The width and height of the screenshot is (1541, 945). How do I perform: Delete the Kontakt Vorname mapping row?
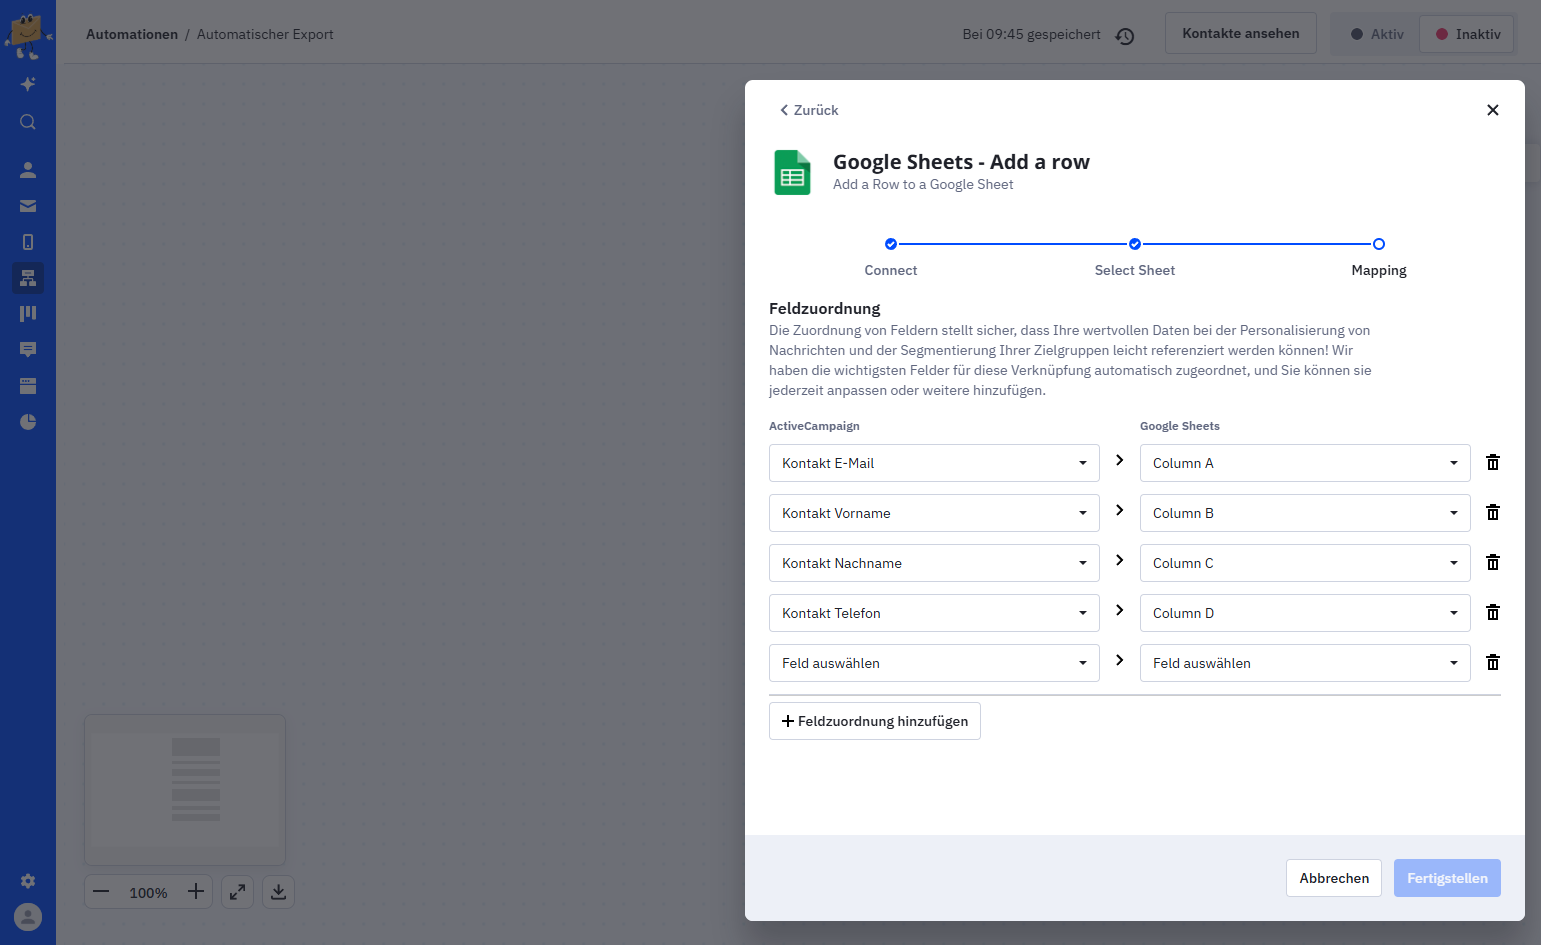tap(1493, 512)
